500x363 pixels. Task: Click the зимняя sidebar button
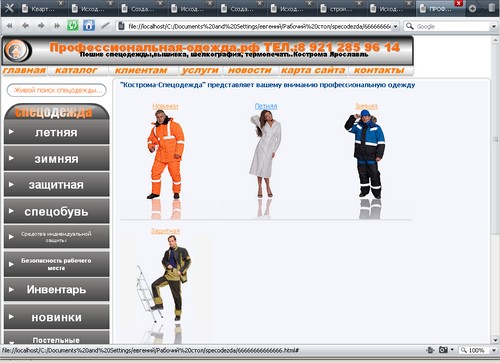pyautogui.click(x=56, y=159)
